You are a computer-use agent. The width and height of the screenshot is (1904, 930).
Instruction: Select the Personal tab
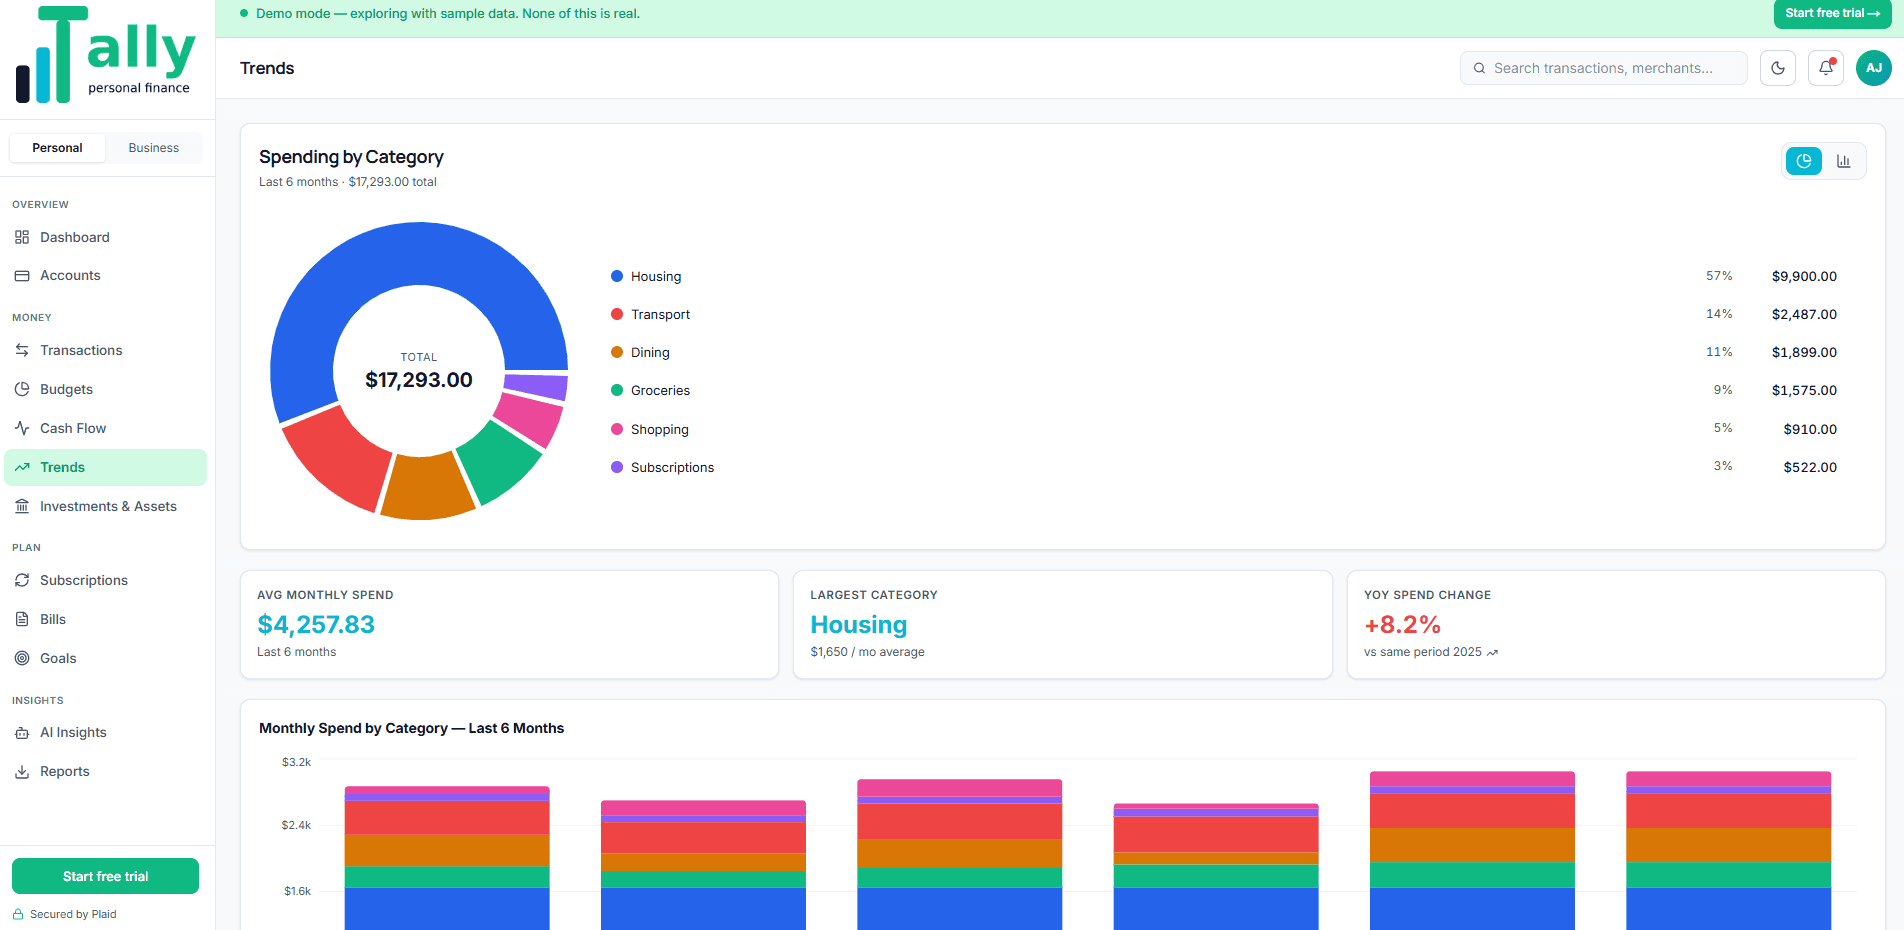57,148
